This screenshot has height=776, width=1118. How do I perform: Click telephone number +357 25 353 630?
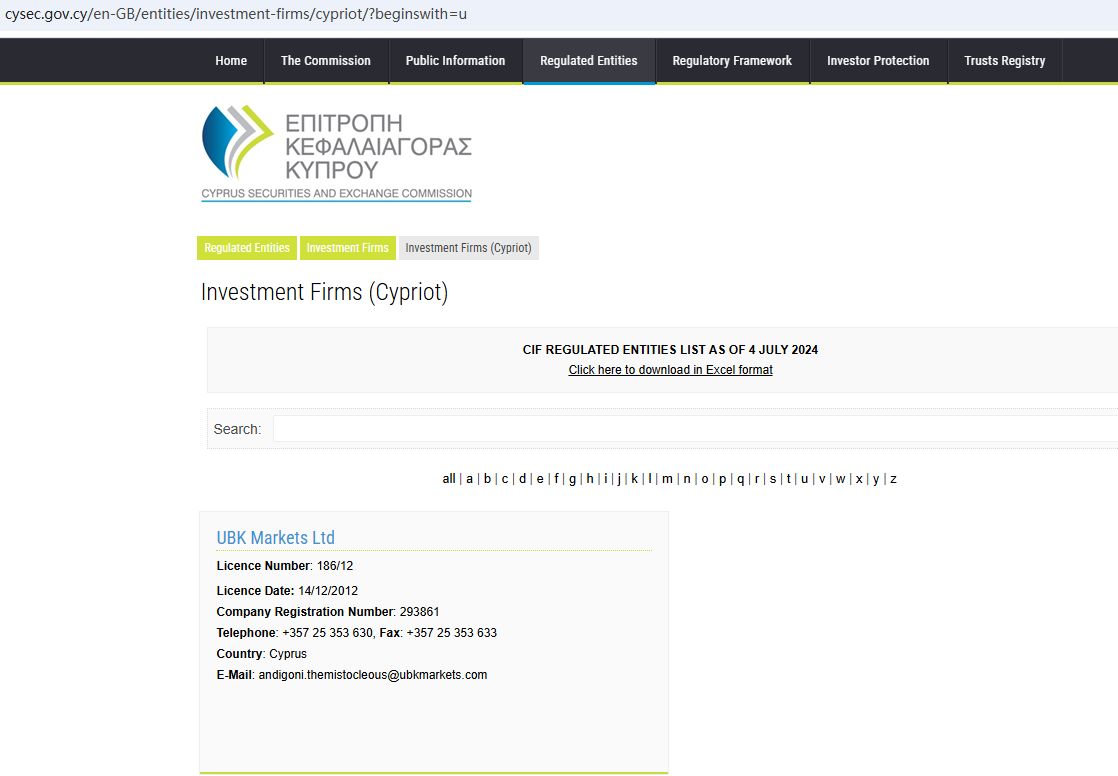[x=327, y=633]
